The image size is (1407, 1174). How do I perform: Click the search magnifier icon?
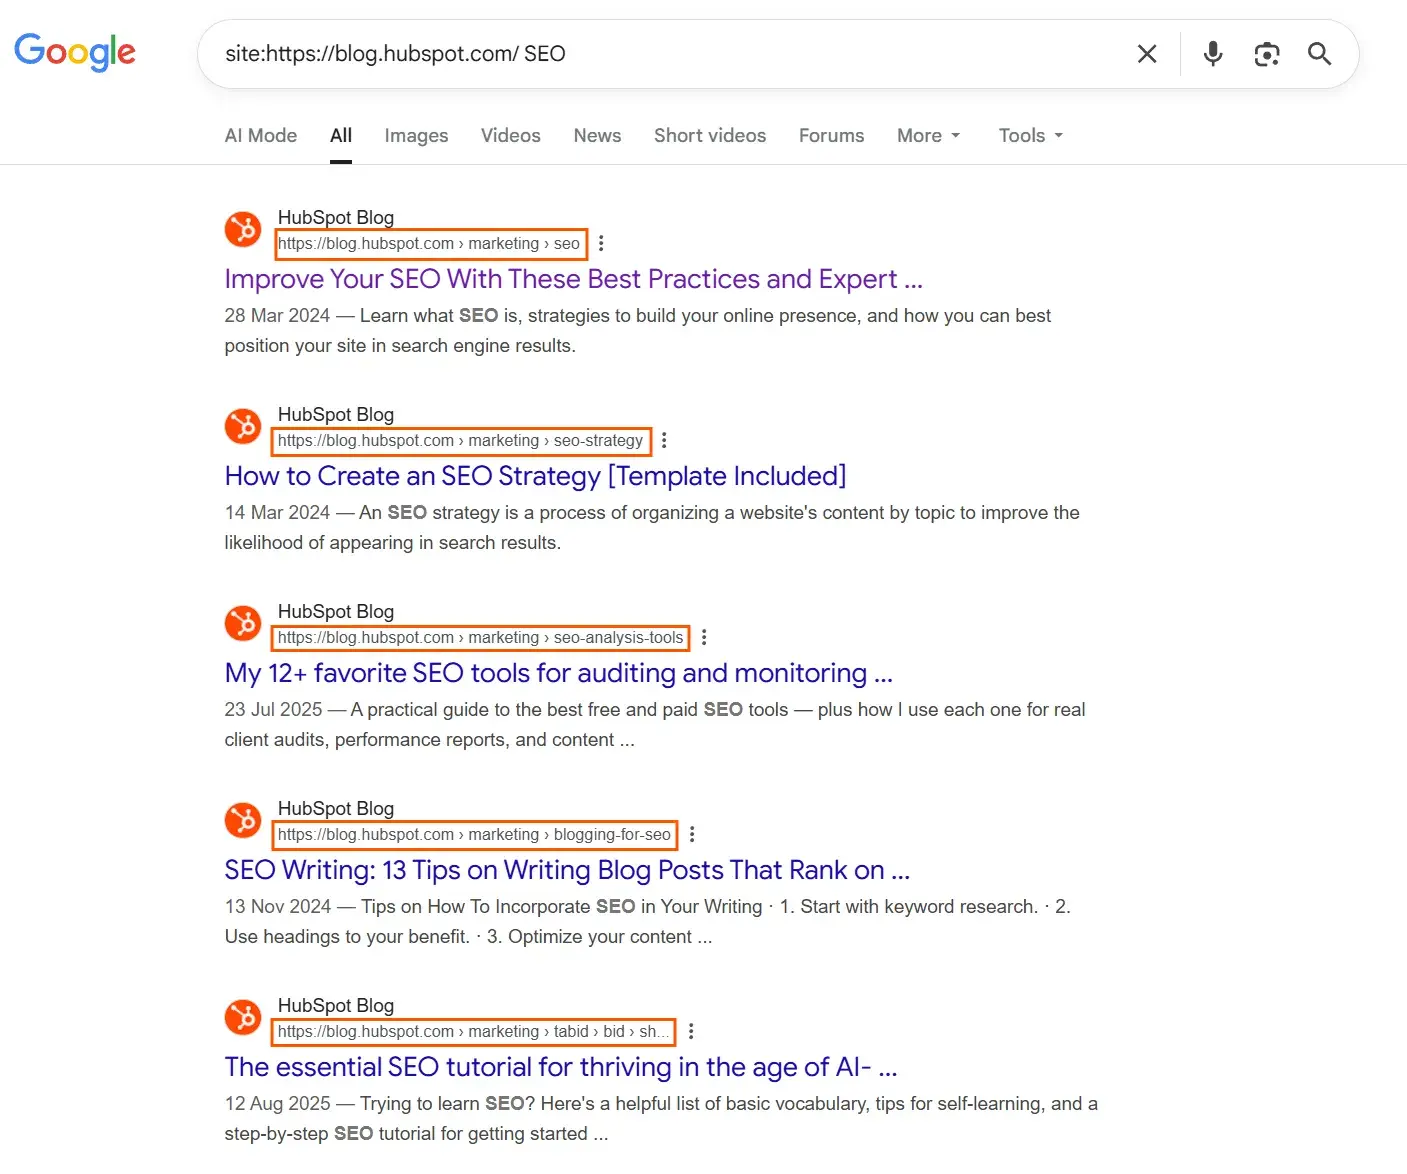(x=1319, y=54)
